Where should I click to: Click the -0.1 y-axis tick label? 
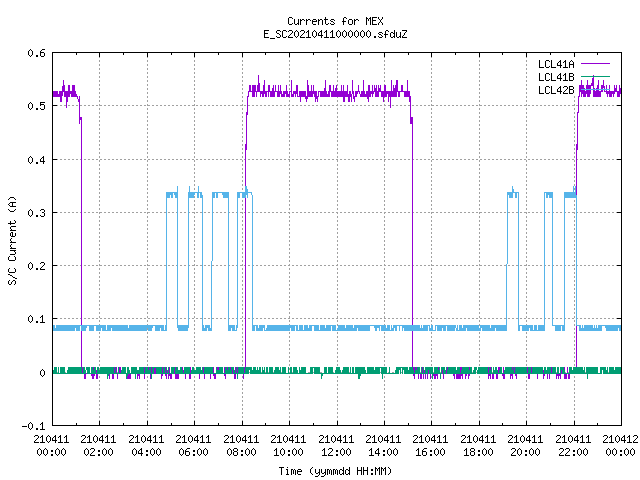click(33, 426)
